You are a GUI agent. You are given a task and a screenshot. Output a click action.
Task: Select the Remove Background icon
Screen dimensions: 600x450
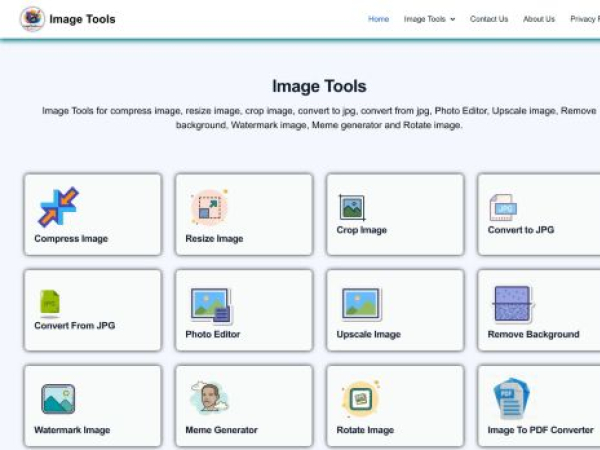pyautogui.click(x=513, y=304)
